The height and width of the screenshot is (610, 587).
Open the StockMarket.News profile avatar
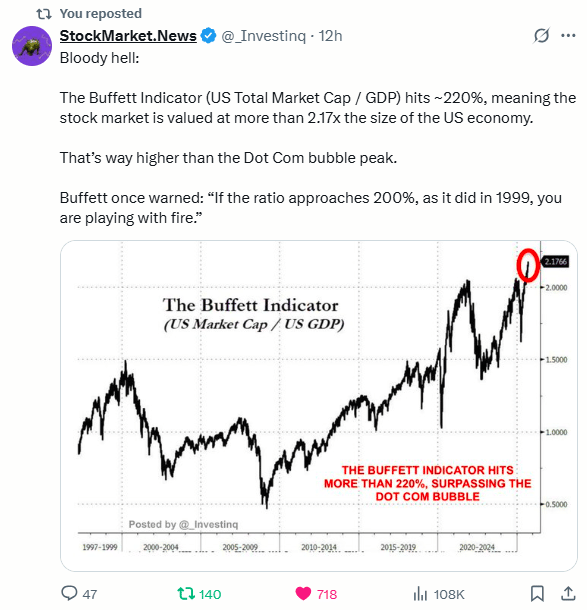(x=32, y=46)
